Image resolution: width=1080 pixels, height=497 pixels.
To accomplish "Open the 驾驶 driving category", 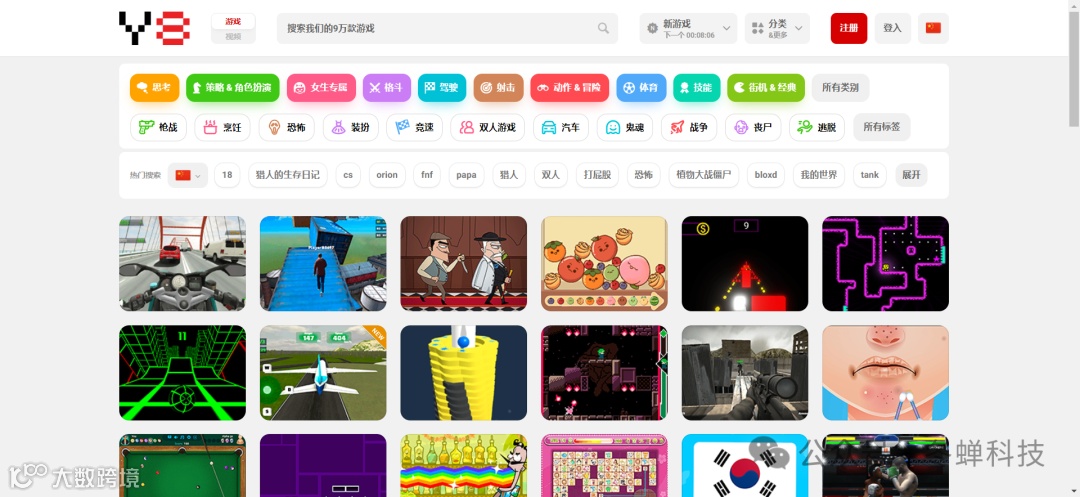I will point(442,88).
